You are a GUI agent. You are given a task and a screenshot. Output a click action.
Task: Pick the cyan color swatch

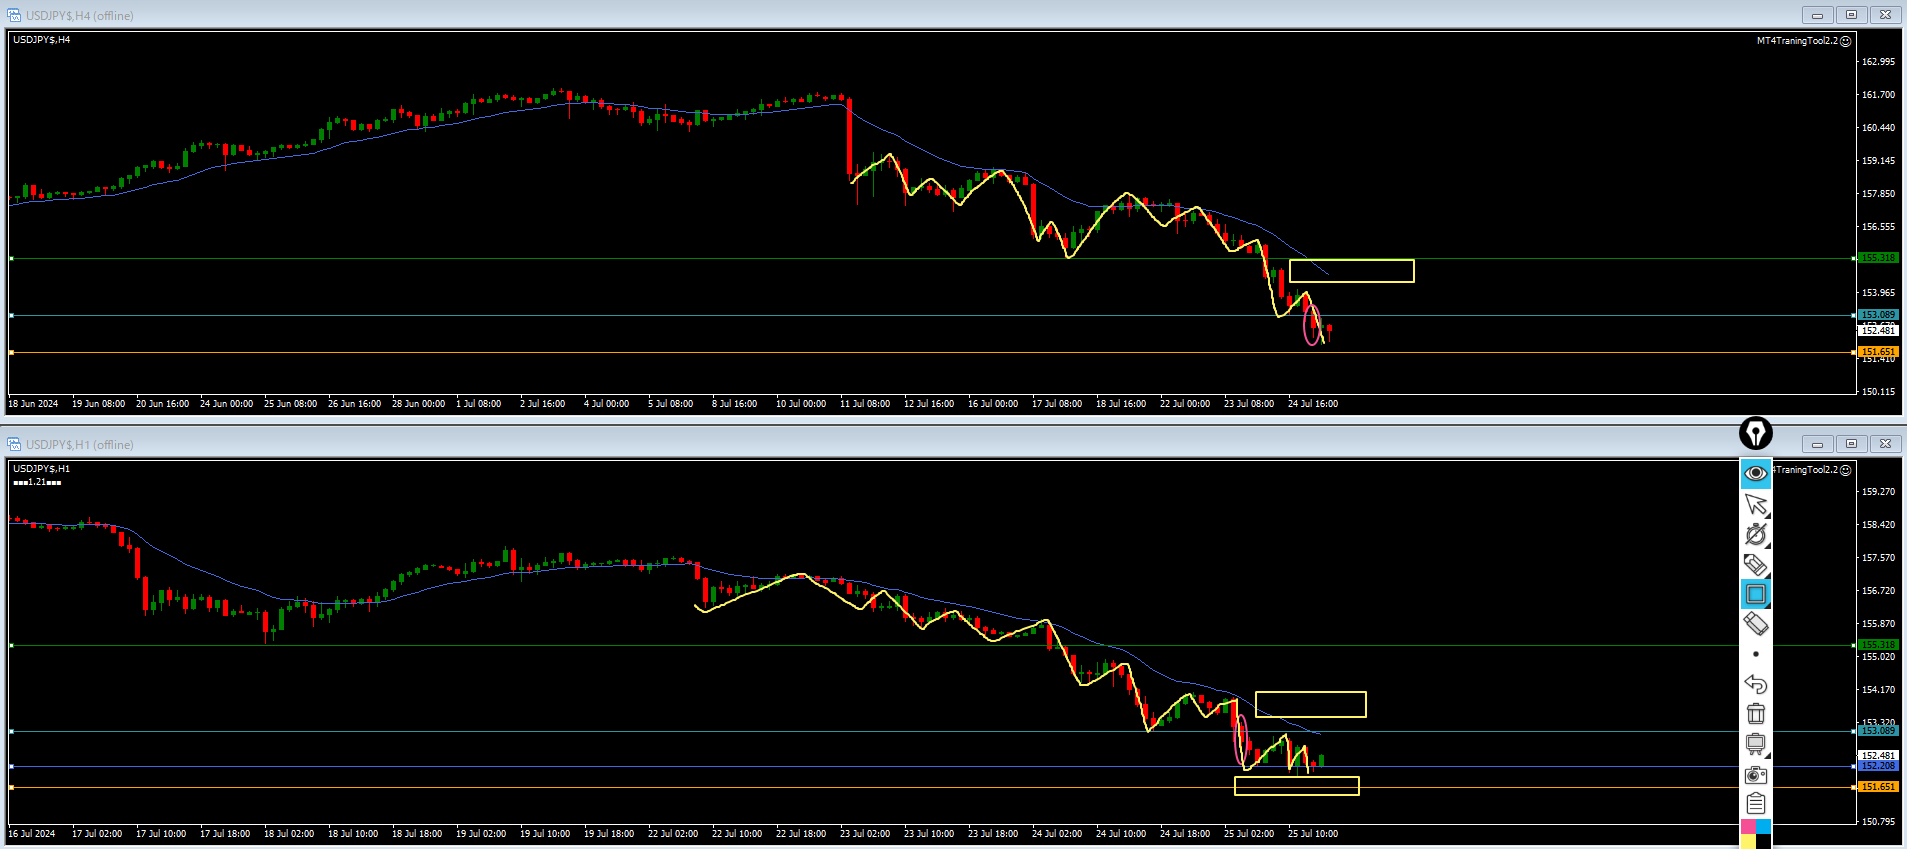point(1763,827)
